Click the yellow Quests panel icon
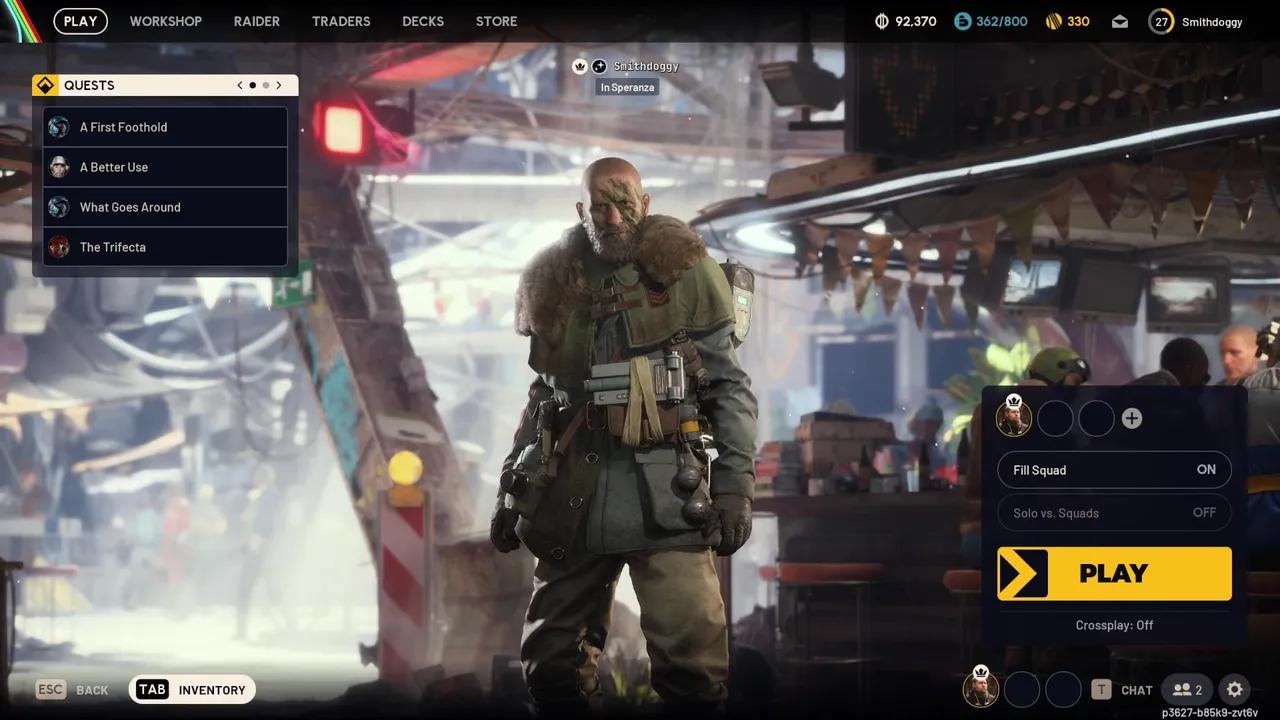 pos(44,85)
